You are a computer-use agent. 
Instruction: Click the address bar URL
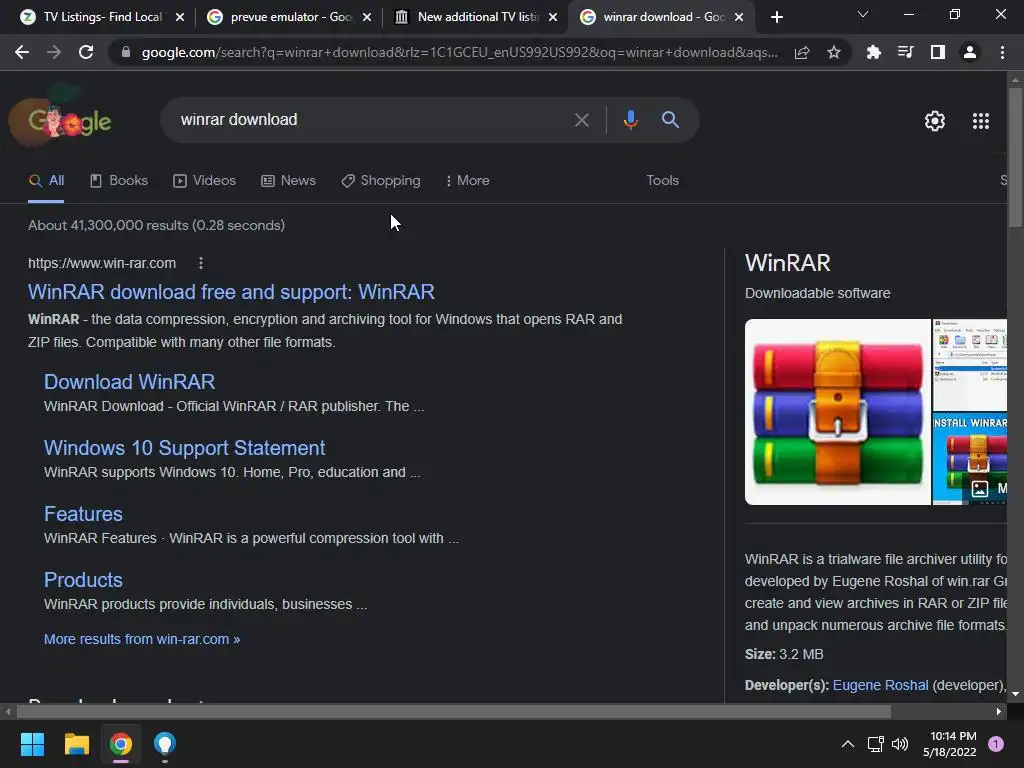tap(459, 52)
